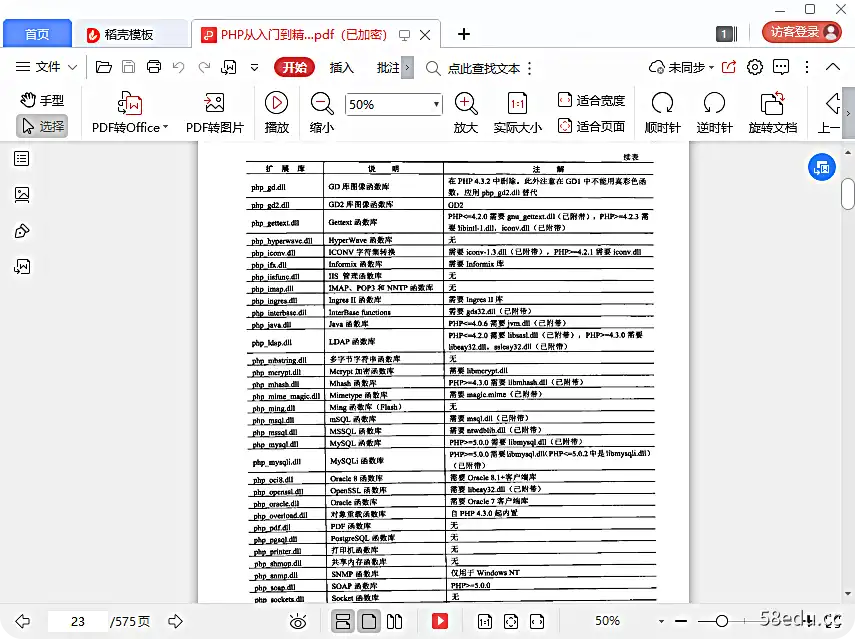Open PDF转Office converter

pyautogui.click(x=130, y=113)
